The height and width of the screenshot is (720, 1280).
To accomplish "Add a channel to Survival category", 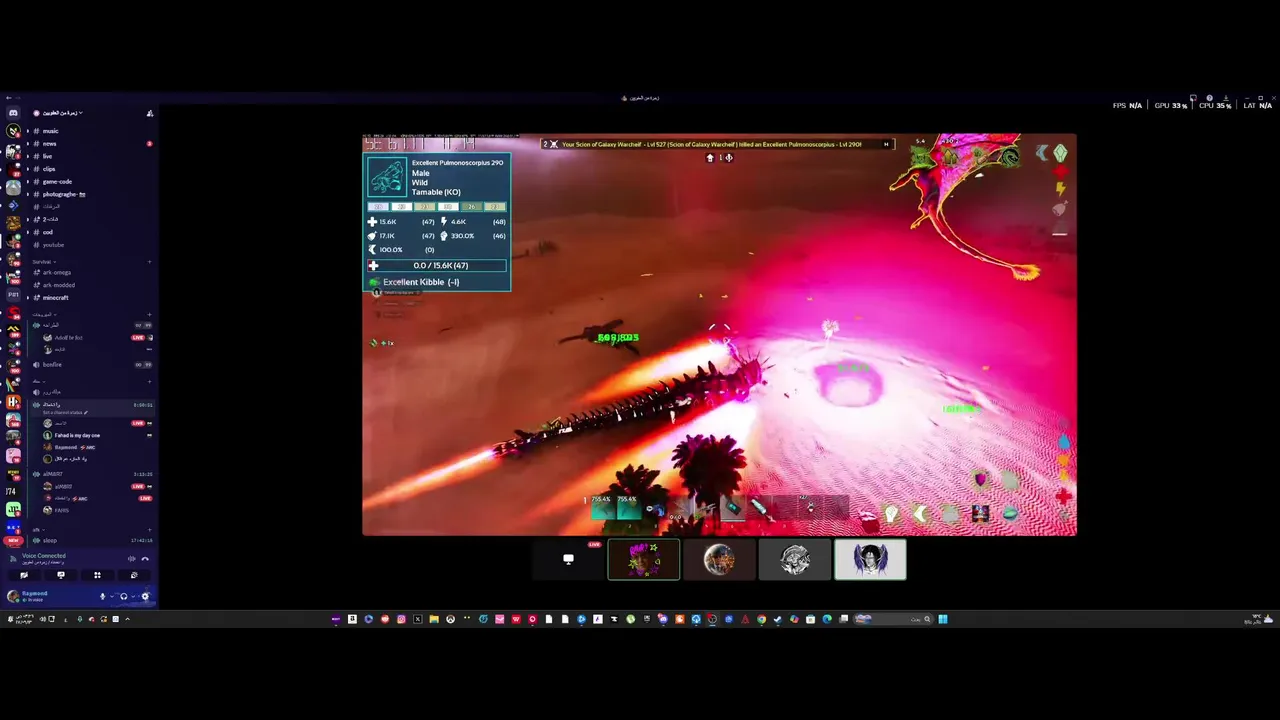I will coord(150,262).
